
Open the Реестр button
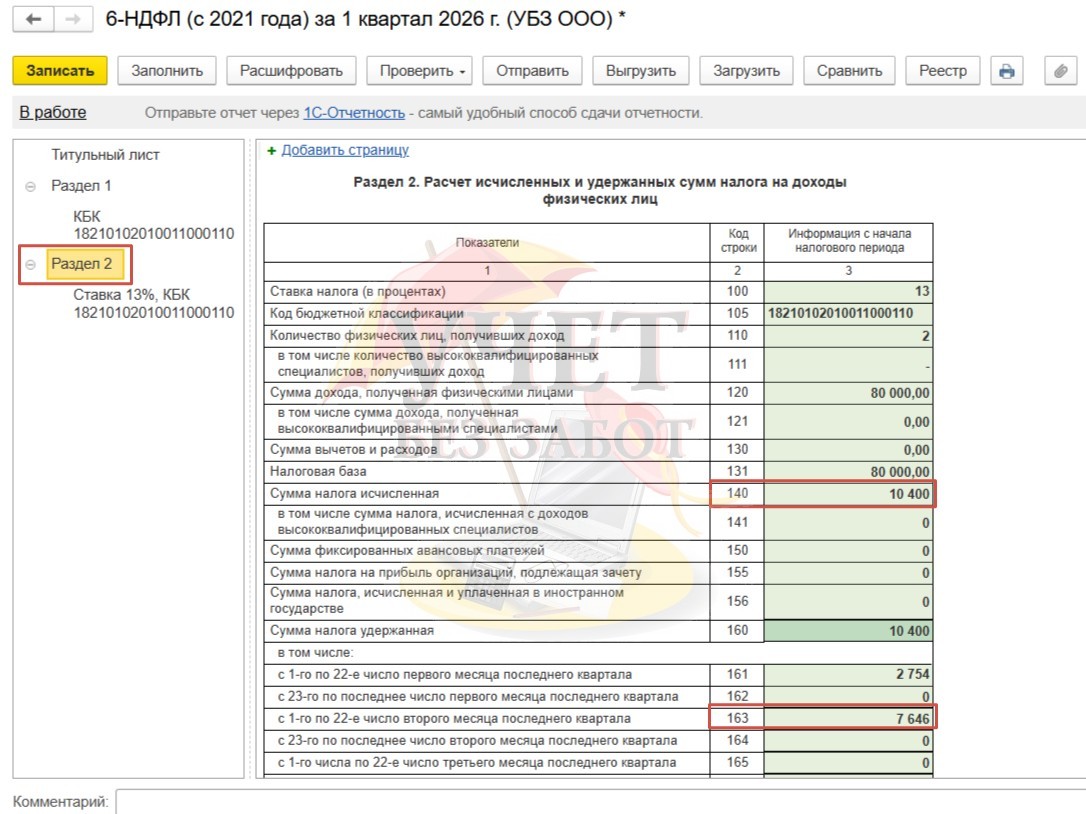point(943,71)
